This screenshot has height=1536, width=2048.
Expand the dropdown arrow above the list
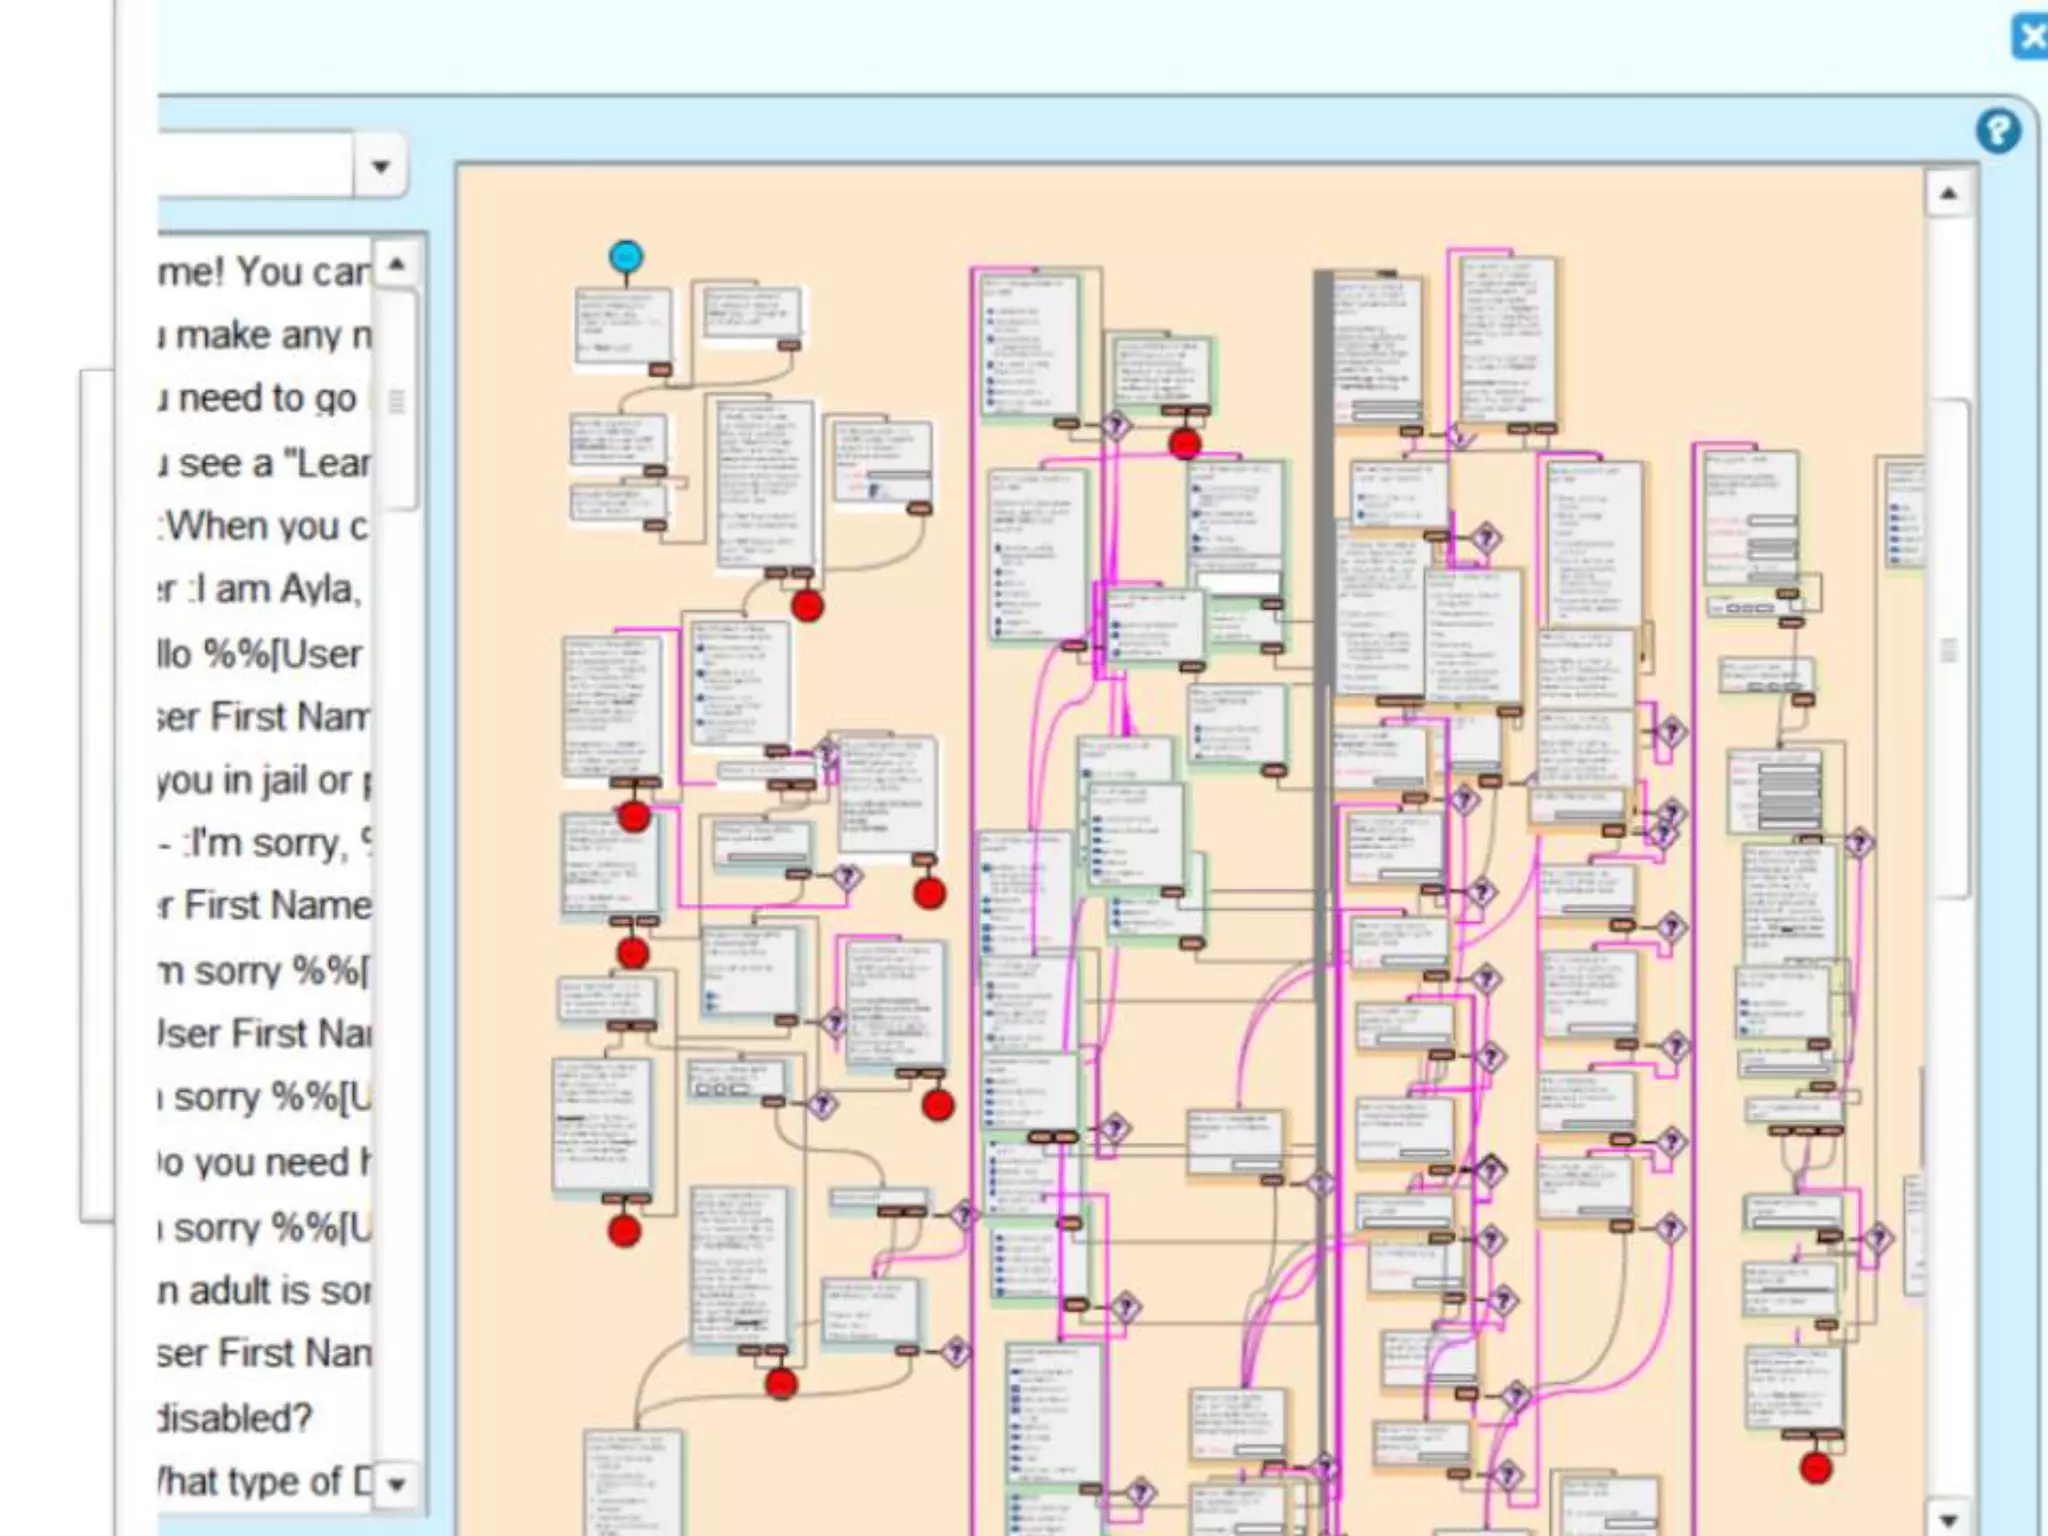click(x=380, y=166)
